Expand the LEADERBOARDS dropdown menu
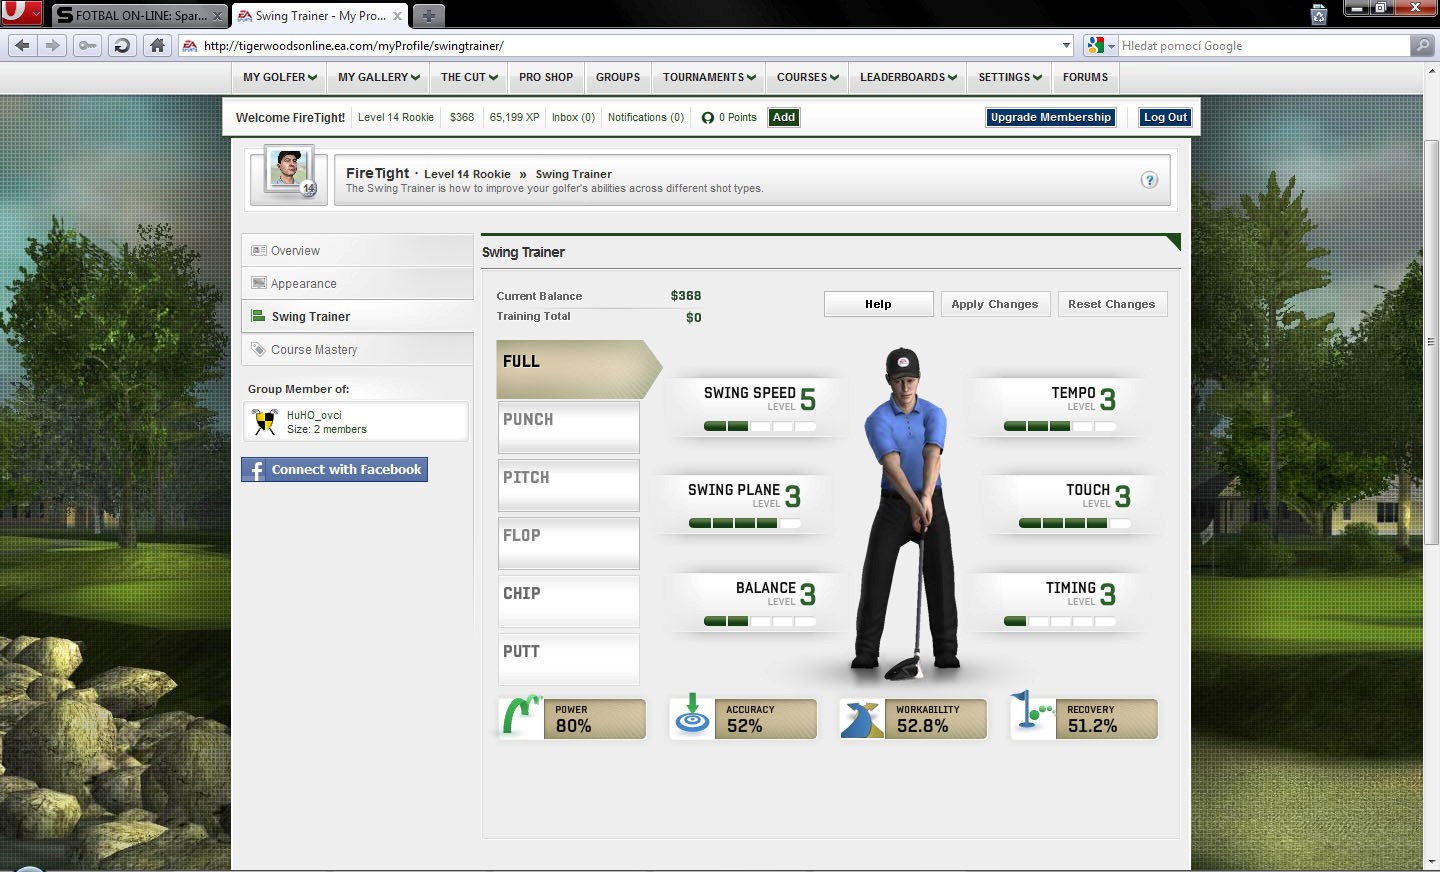The height and width of the screenshot is (872, 1440). 908,77
